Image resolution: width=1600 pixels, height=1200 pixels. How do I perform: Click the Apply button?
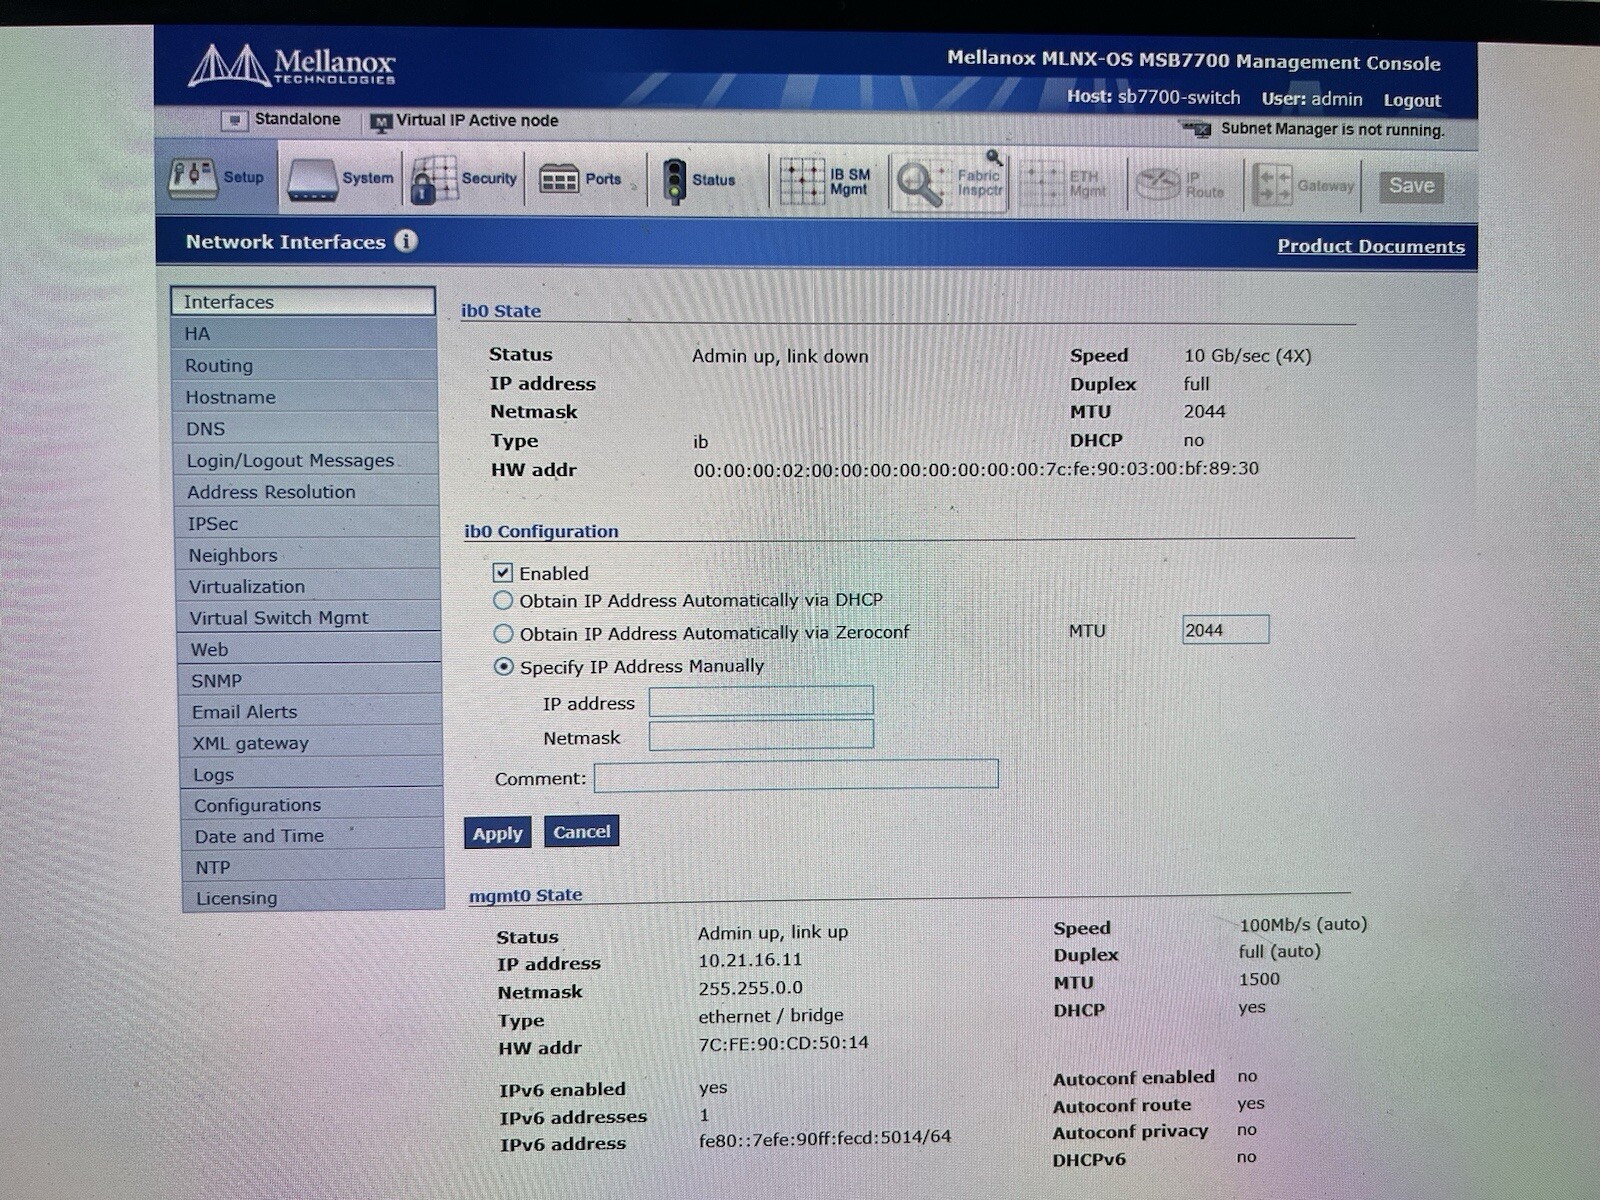(x=497, y=833)
